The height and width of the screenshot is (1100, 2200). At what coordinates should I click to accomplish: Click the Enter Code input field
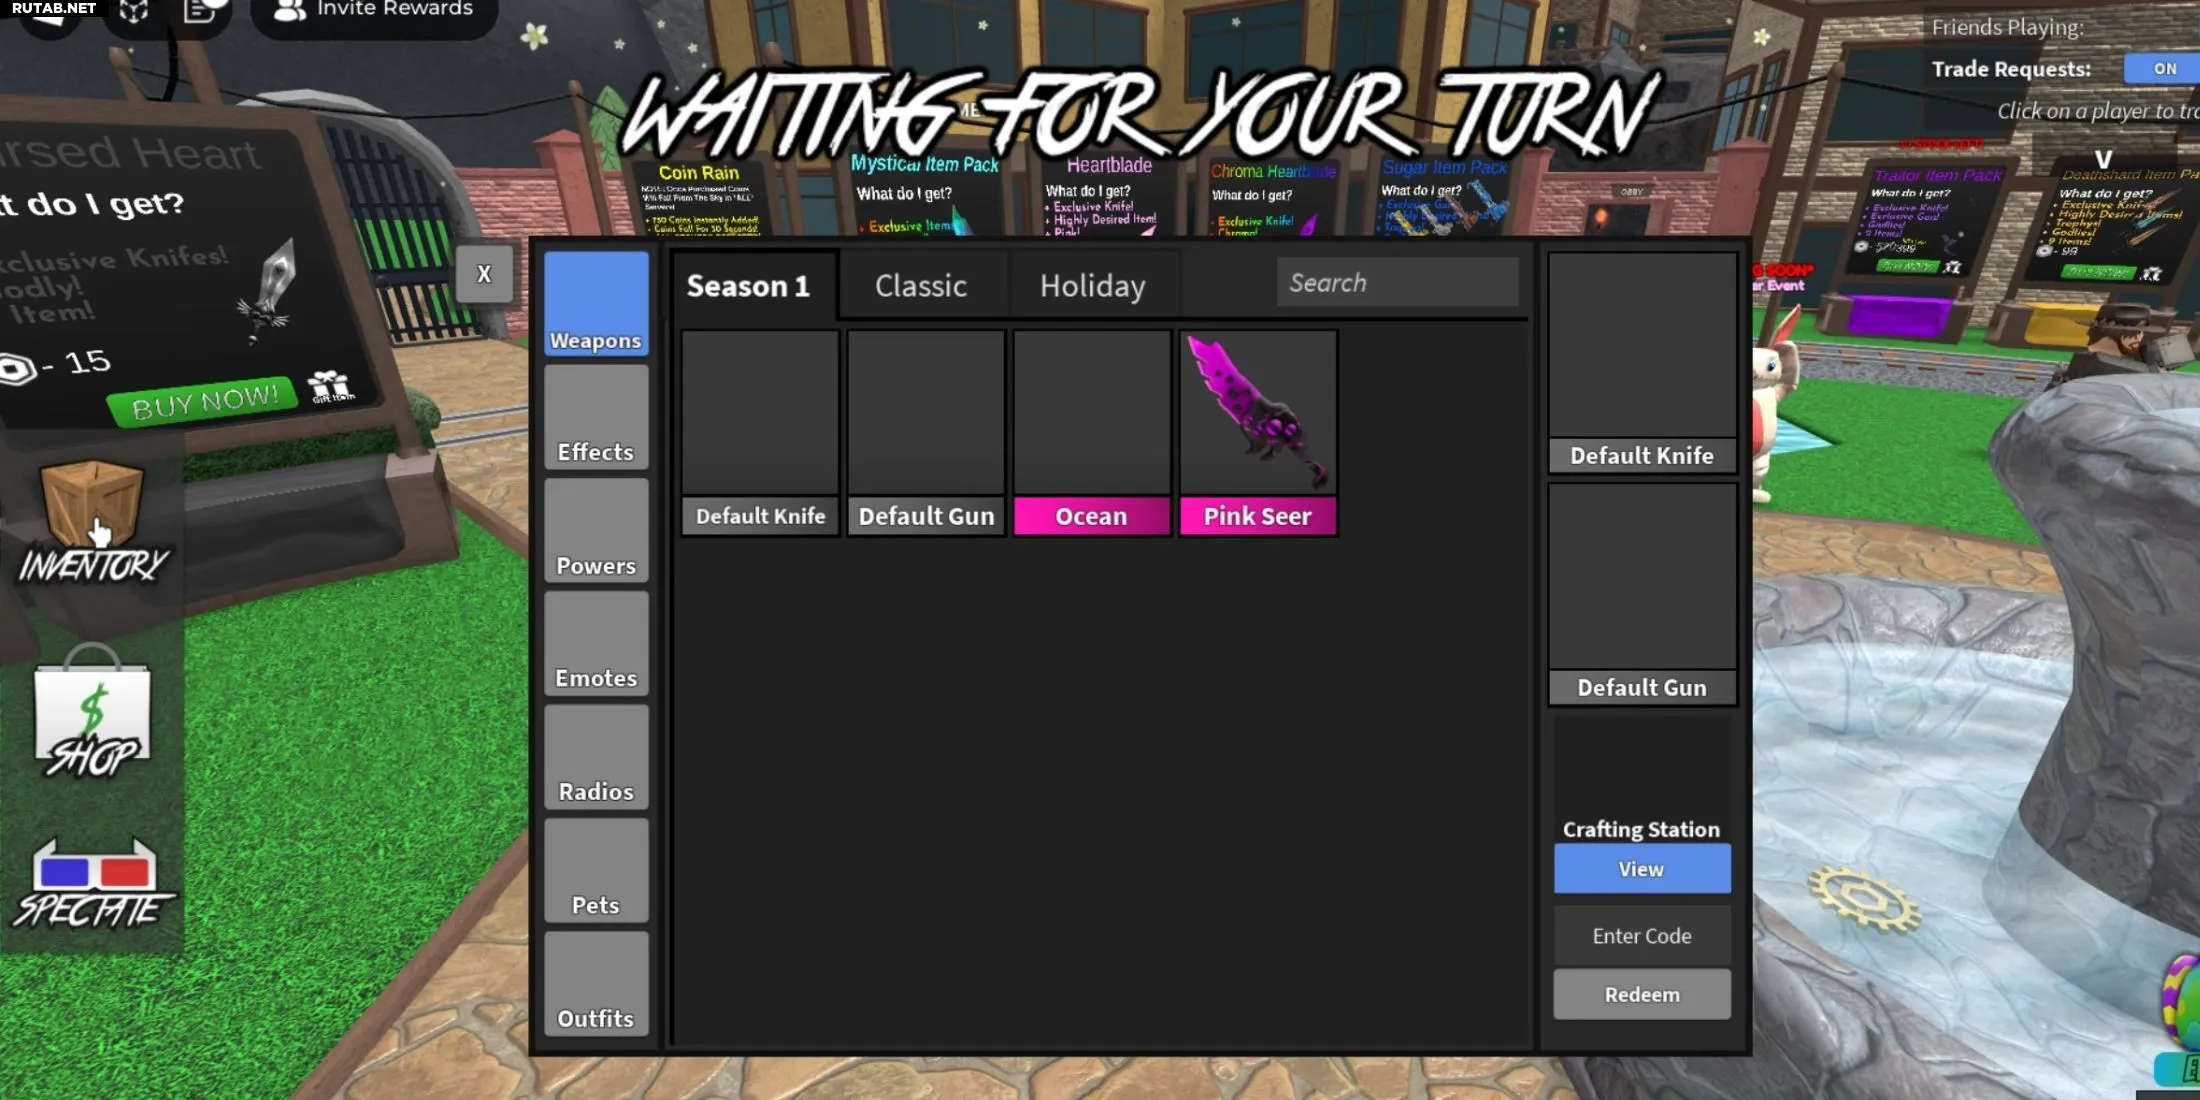pyautogui.click(x=1642, y=934)
